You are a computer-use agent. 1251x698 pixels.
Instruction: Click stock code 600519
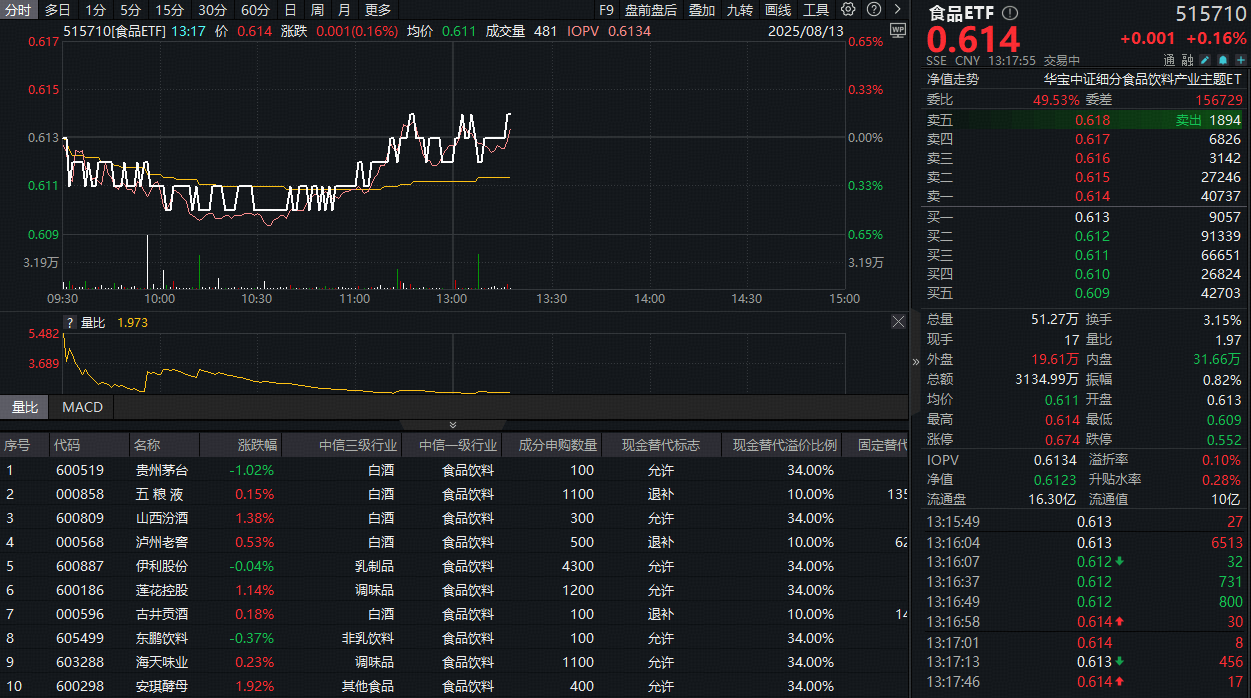79,470
